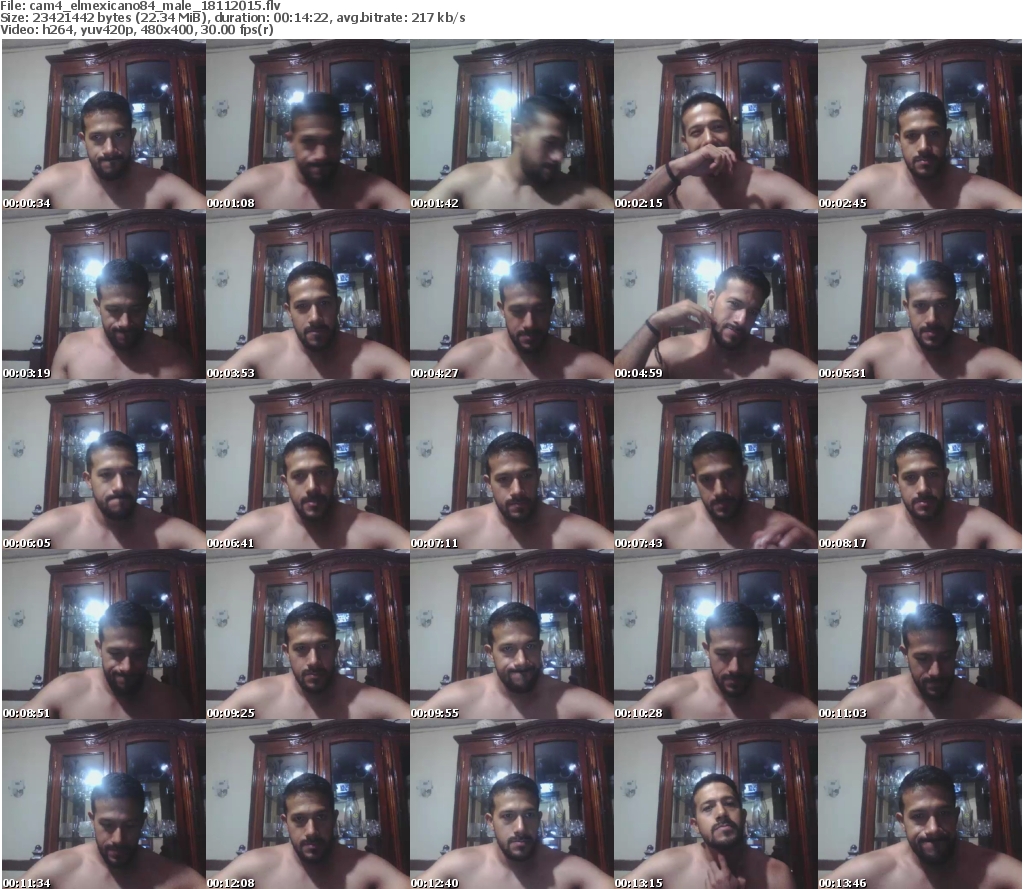
Task: Pick the contact sheet frame at 00:07:11
Action: click(x=511, y=464)
